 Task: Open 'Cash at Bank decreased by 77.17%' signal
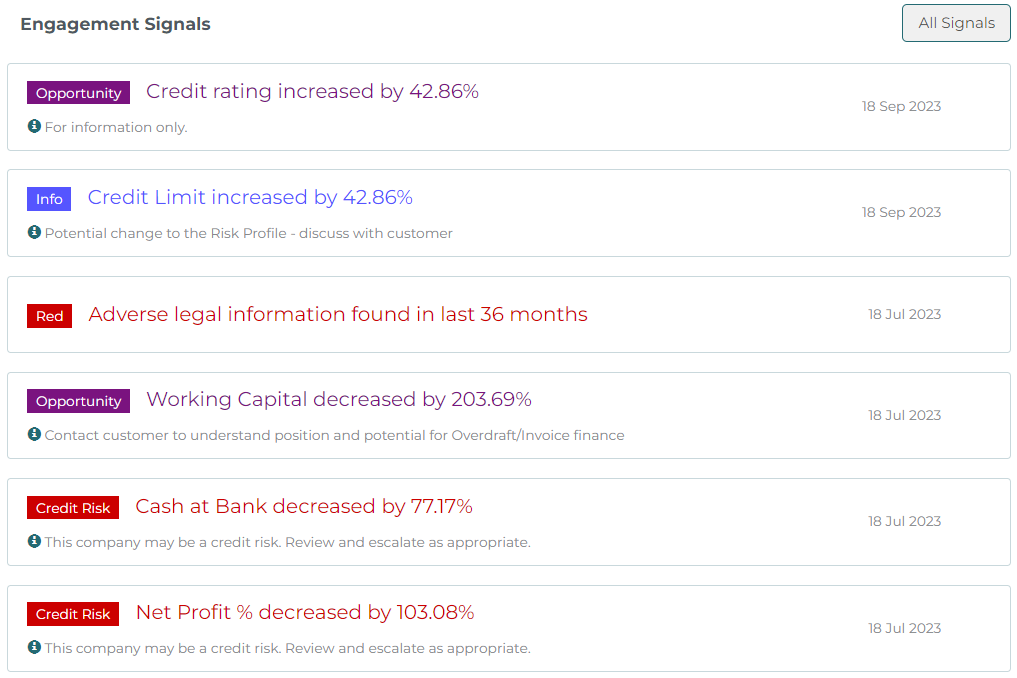click(304, 506)
